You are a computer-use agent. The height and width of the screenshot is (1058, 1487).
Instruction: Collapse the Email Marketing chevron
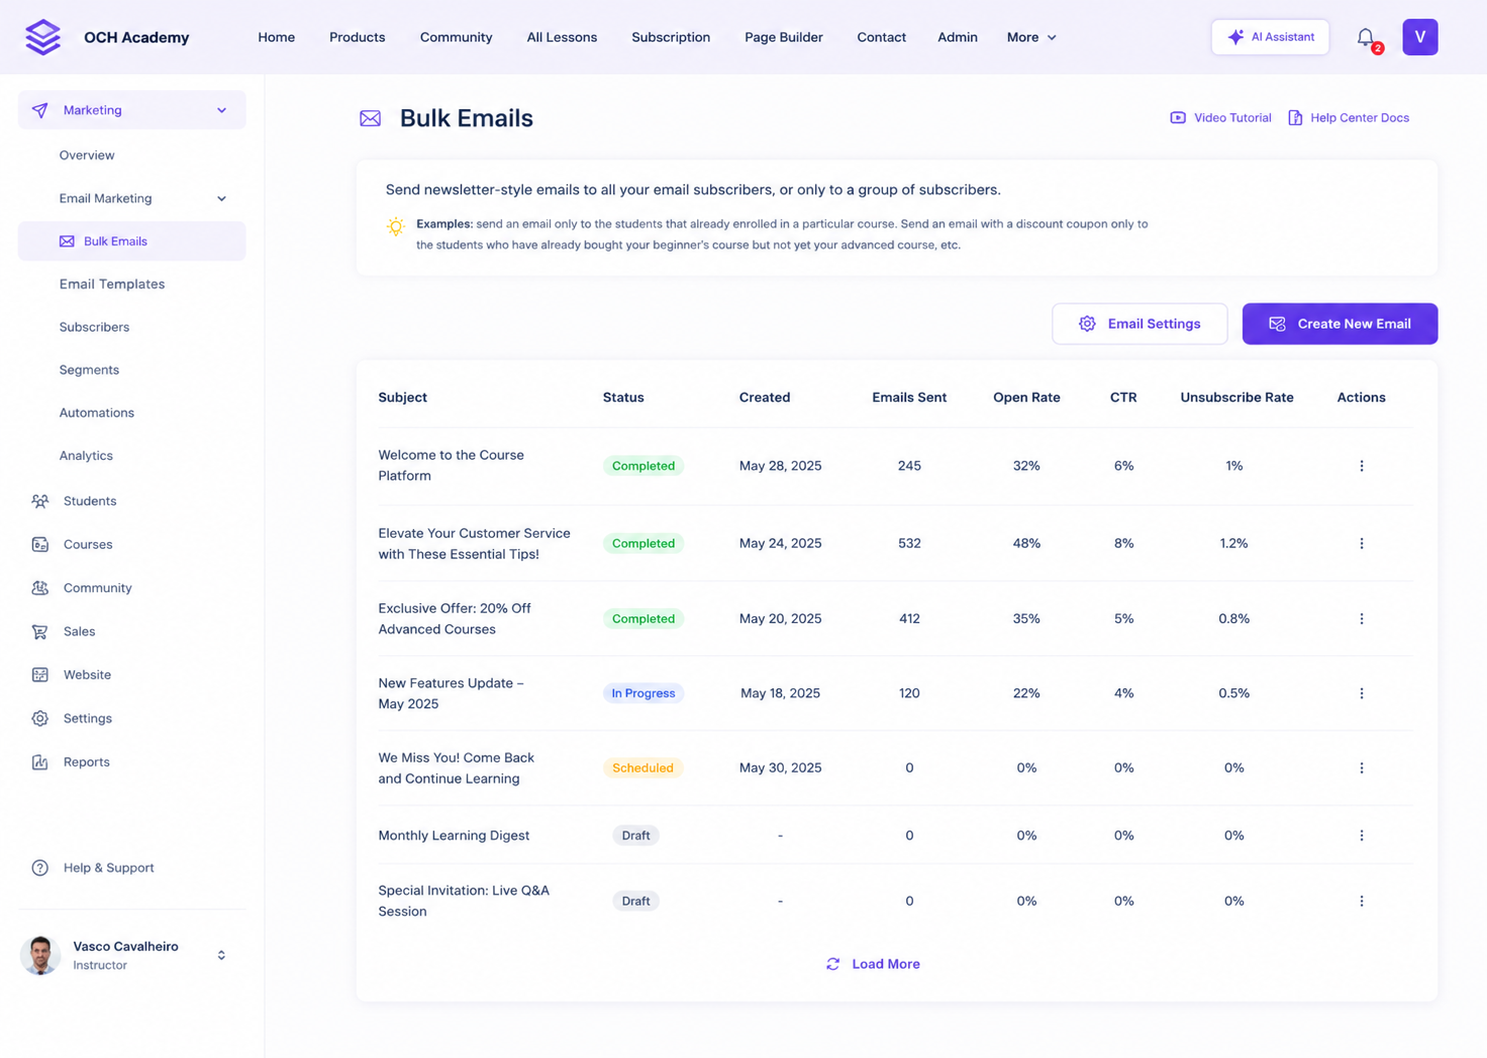coord(222,198)
